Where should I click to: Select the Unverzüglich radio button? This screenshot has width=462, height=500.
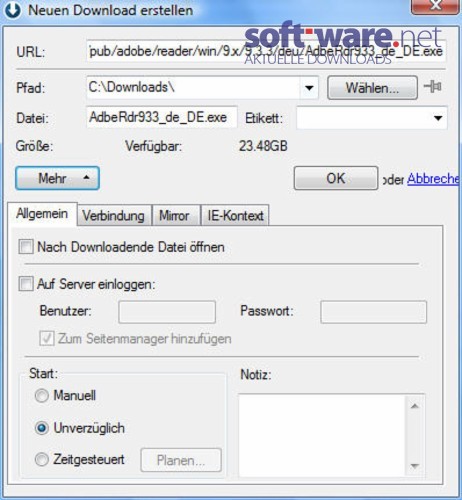click(x=42, y=428)
